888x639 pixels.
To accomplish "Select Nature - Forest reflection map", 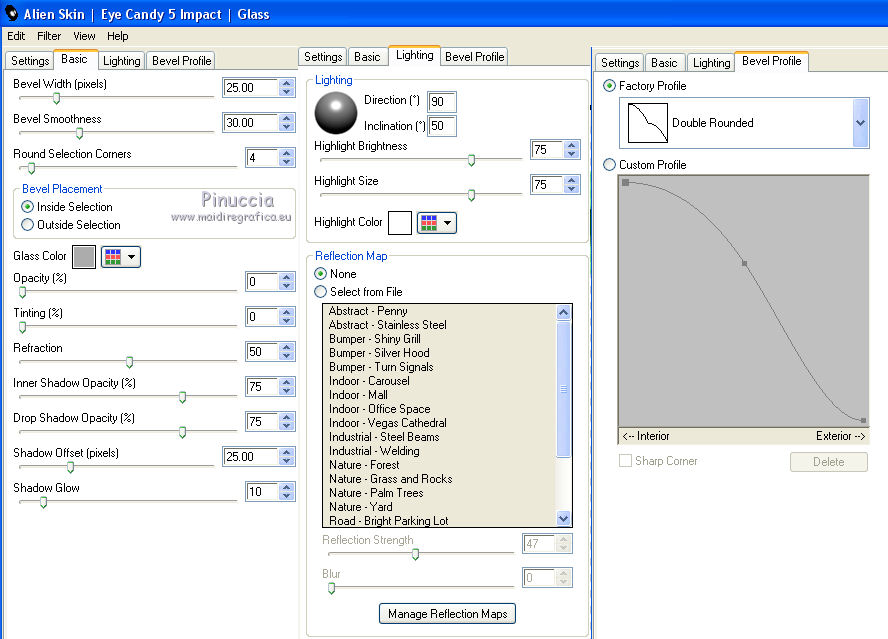I will coord(364,465).
